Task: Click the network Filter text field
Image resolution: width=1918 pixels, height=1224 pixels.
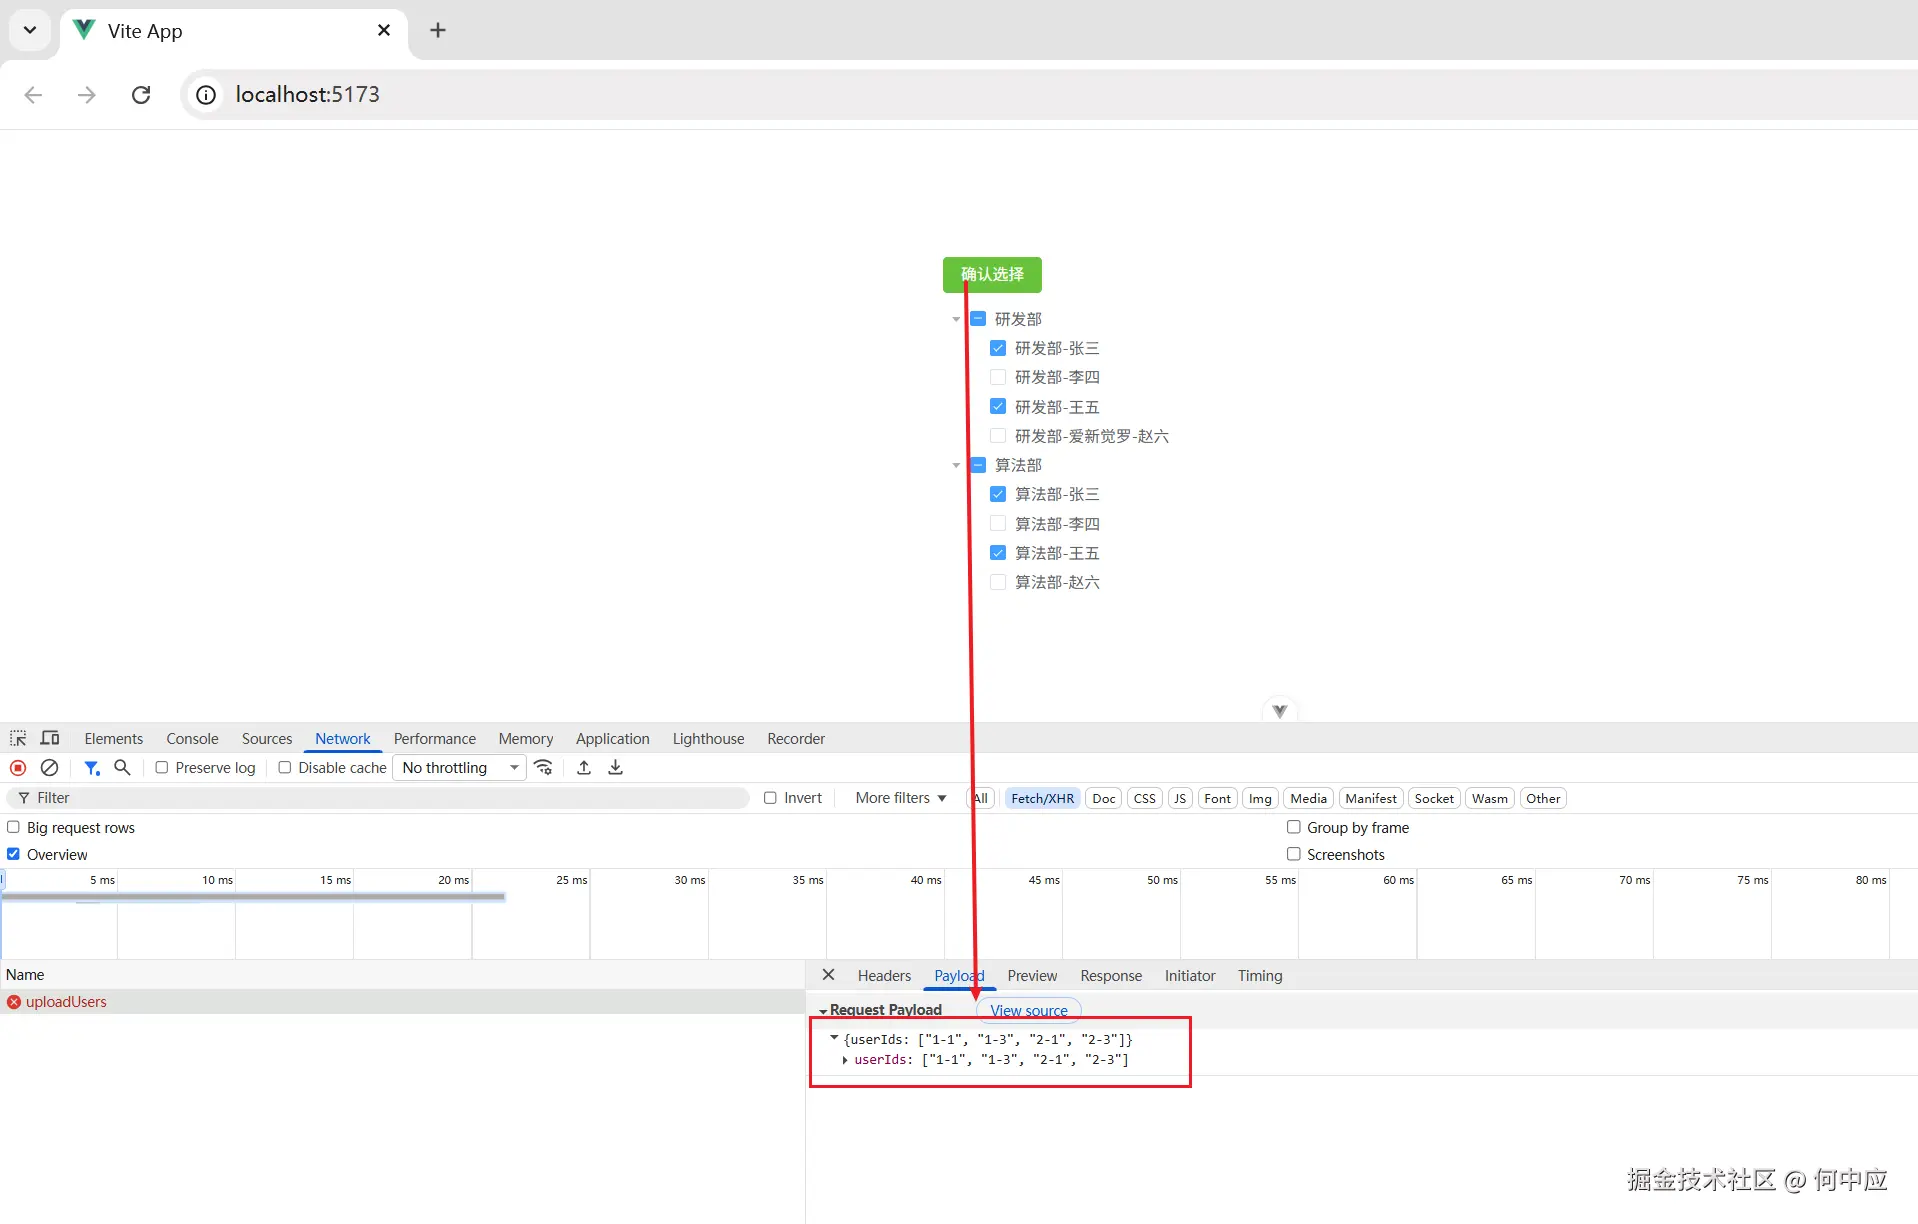Action: [378, 798]
